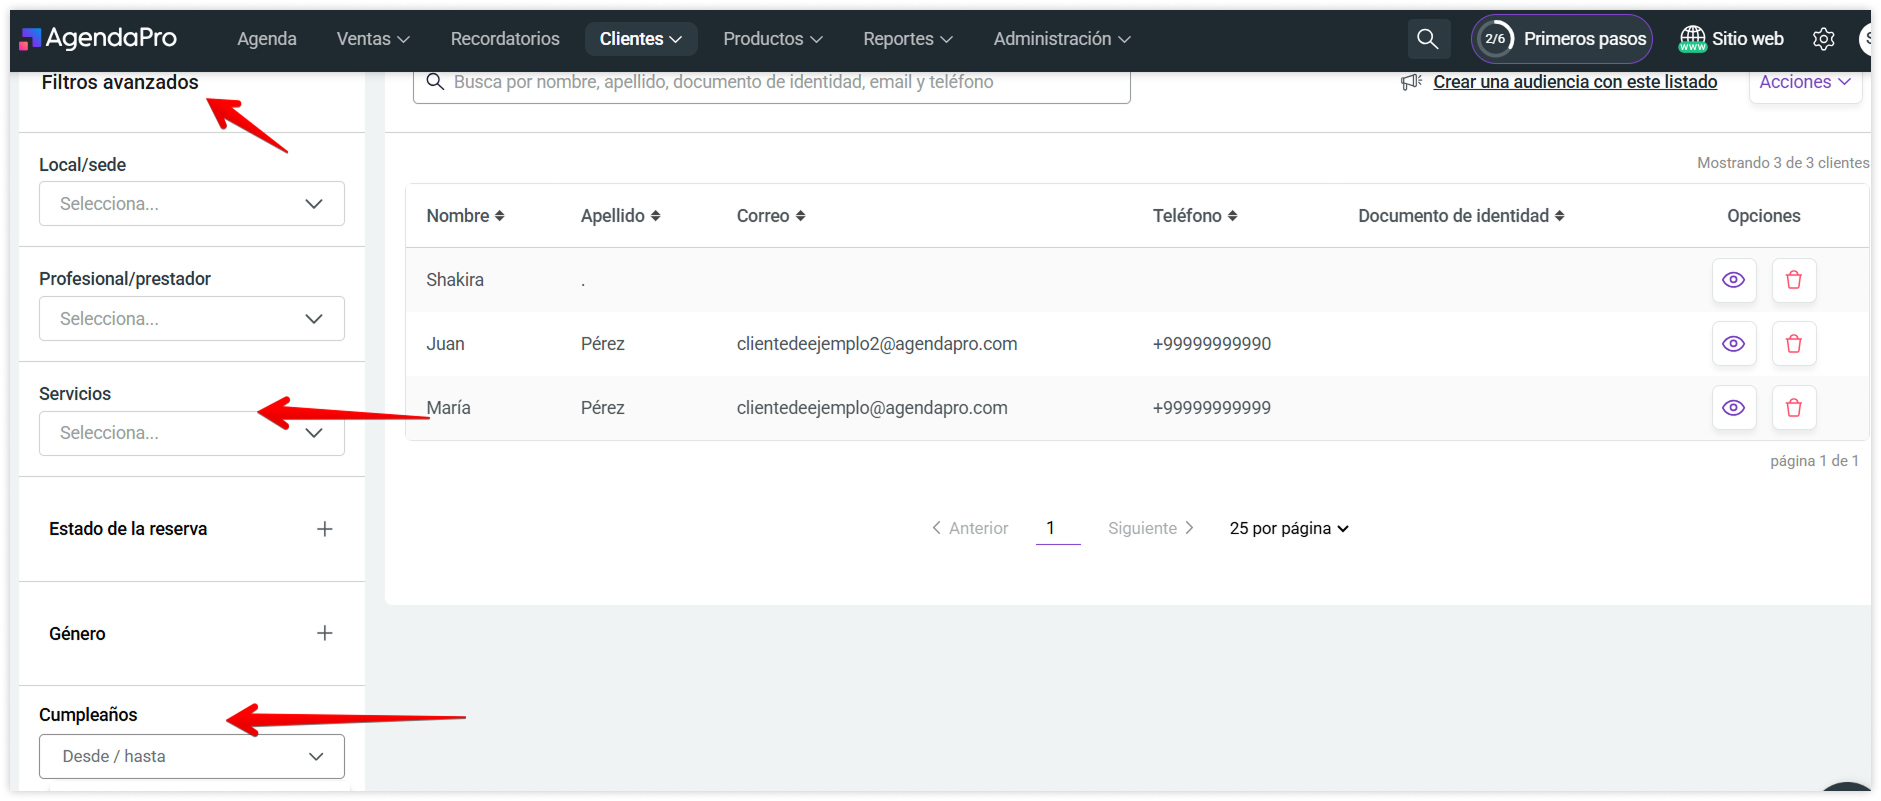Open the Servicios dropdown

tap(192, 433)
